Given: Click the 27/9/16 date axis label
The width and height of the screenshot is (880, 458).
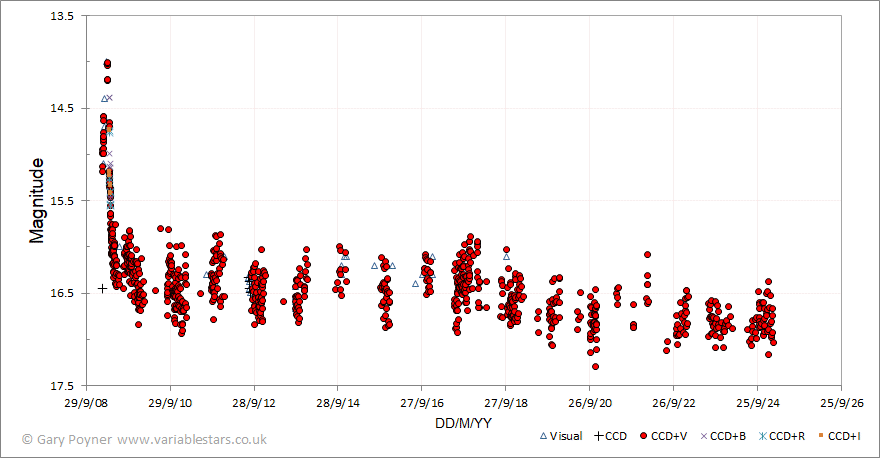Looking at the screenshot, I should [x=422, y=403].
